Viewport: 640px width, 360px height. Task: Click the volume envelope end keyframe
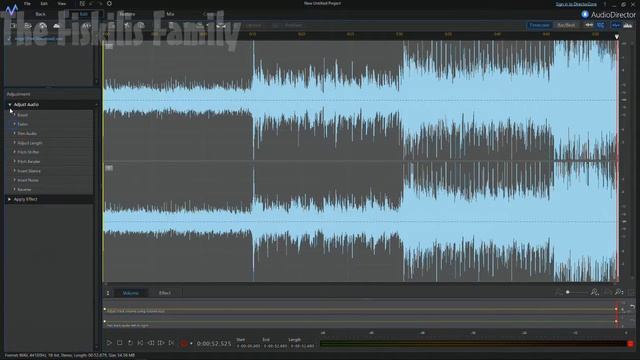click(x=616, y=309)
